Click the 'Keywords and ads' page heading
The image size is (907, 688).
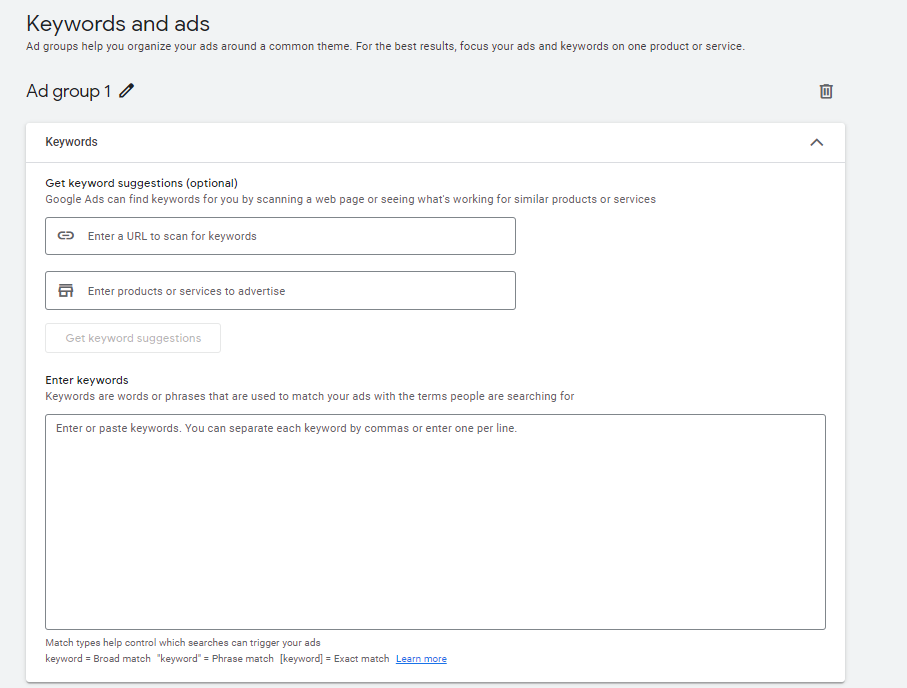(118, 23)
